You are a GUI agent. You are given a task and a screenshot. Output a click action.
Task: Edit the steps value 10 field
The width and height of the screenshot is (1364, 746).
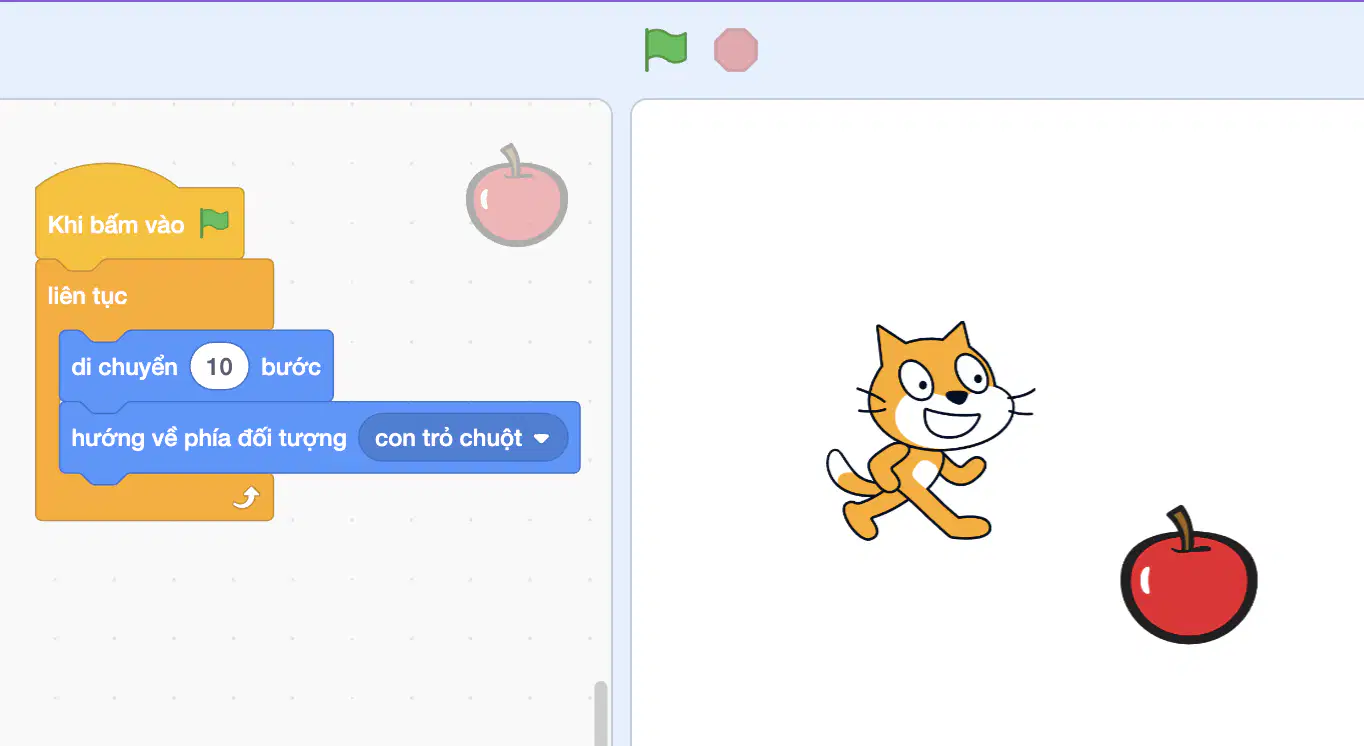219,367
